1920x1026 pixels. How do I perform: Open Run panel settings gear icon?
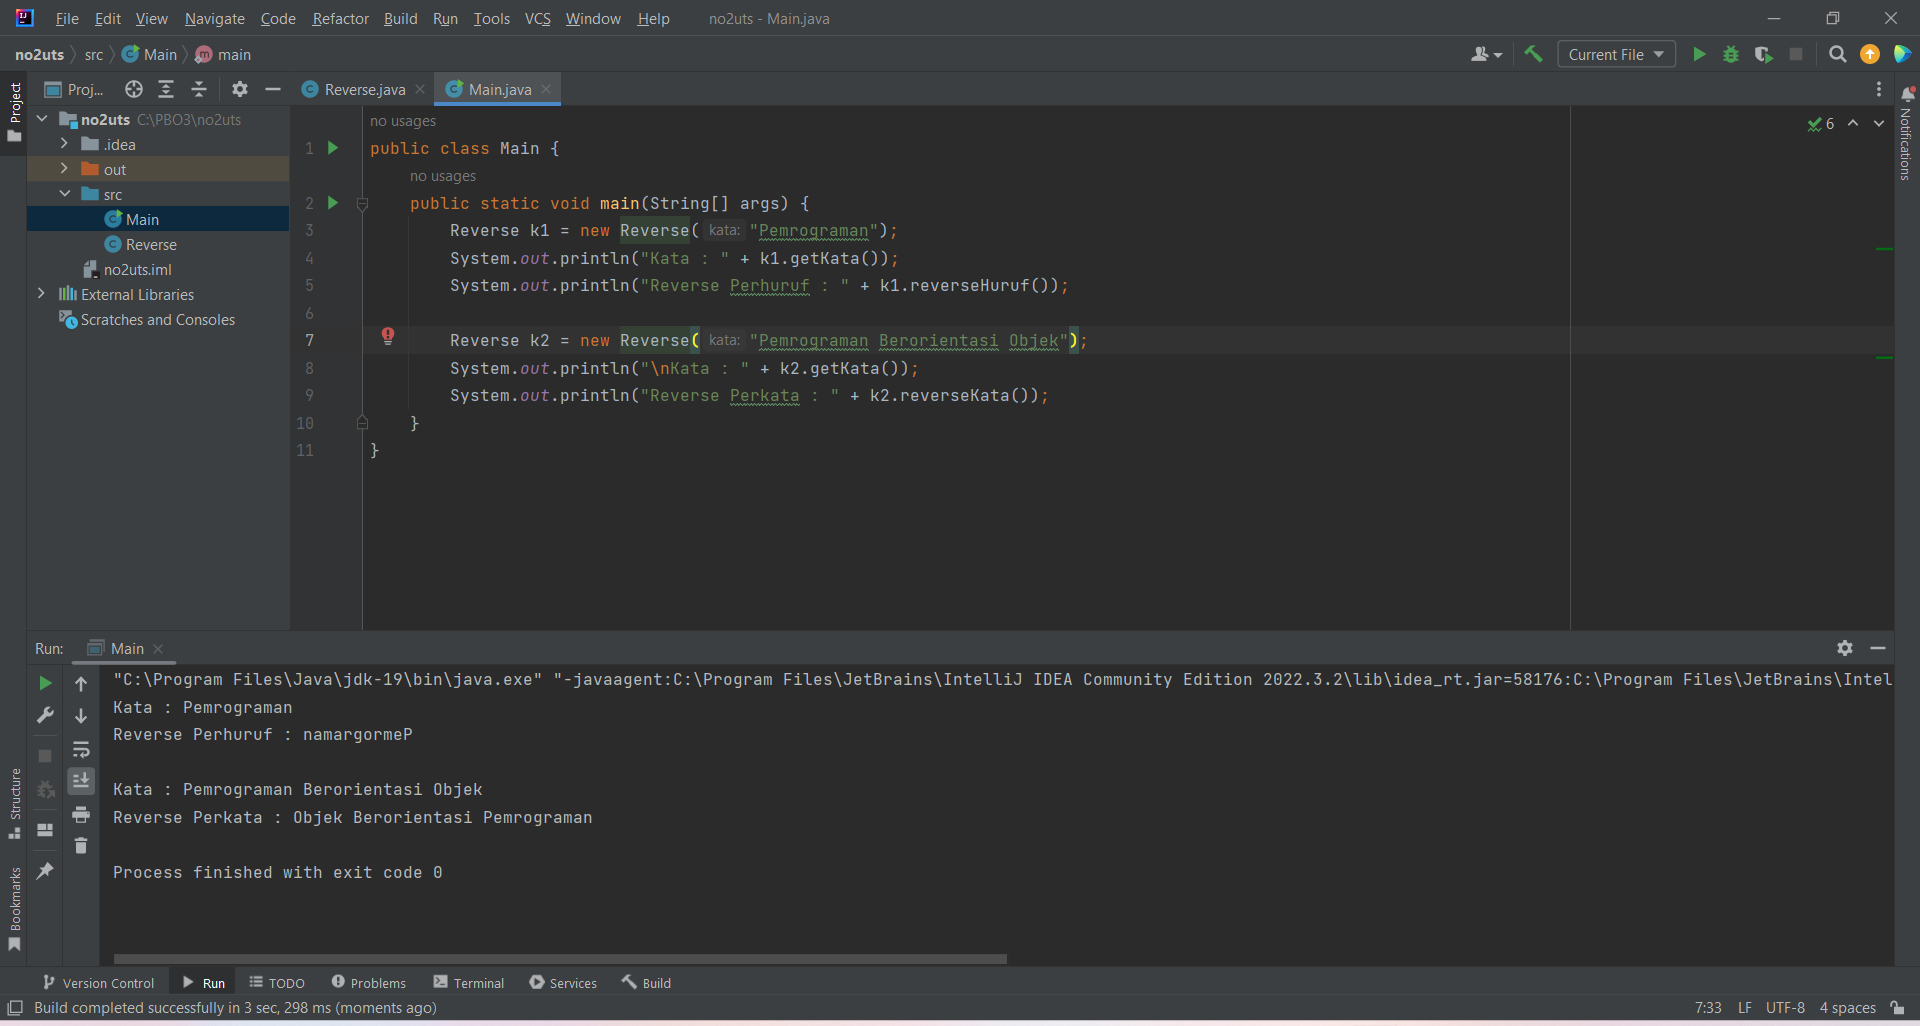pos(1844,647)
